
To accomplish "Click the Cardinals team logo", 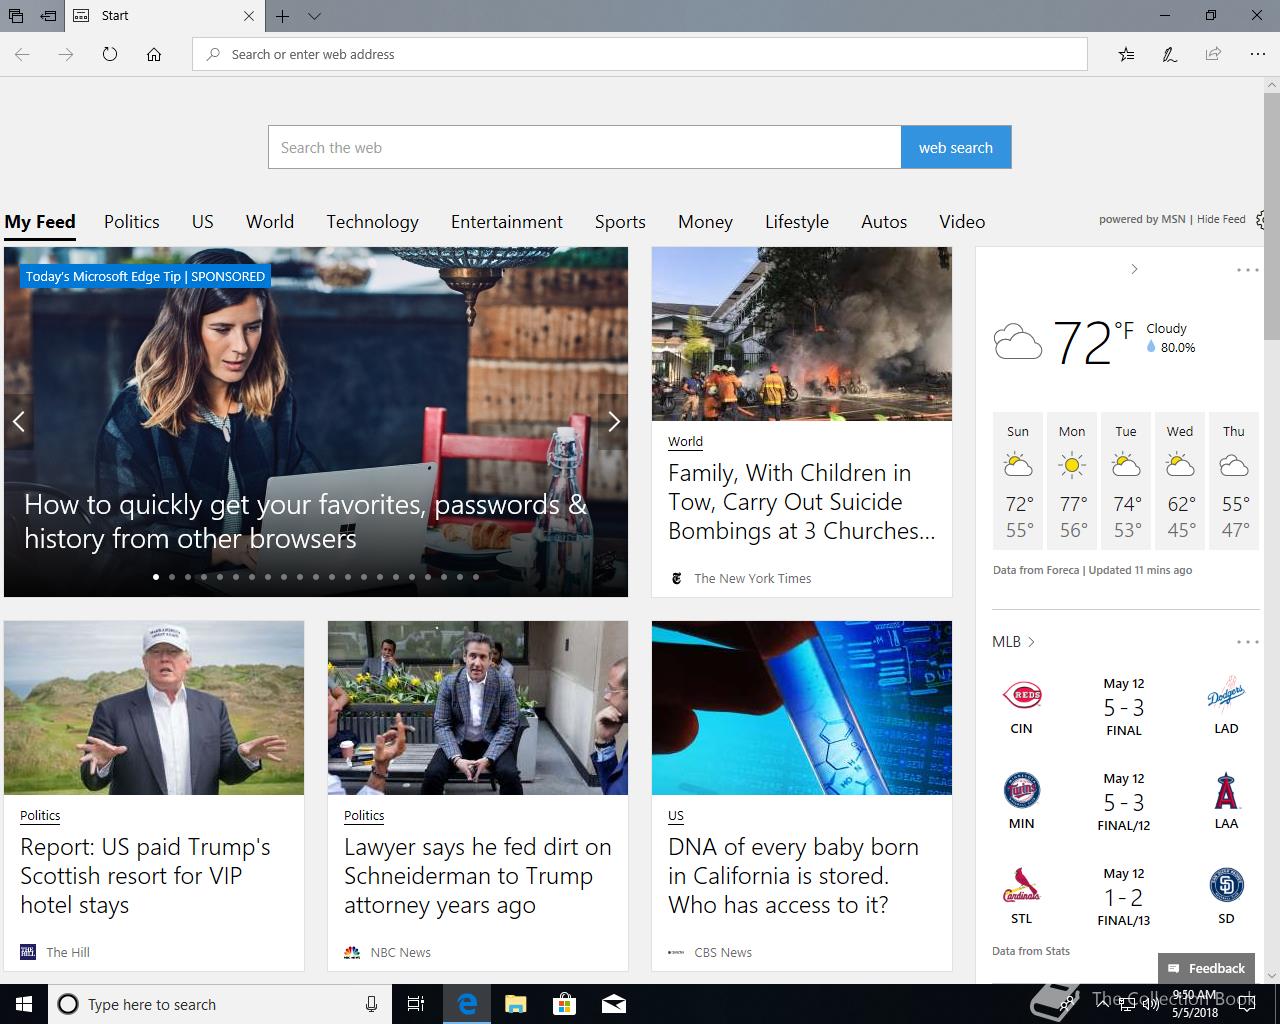I will tap(1021, 885).
